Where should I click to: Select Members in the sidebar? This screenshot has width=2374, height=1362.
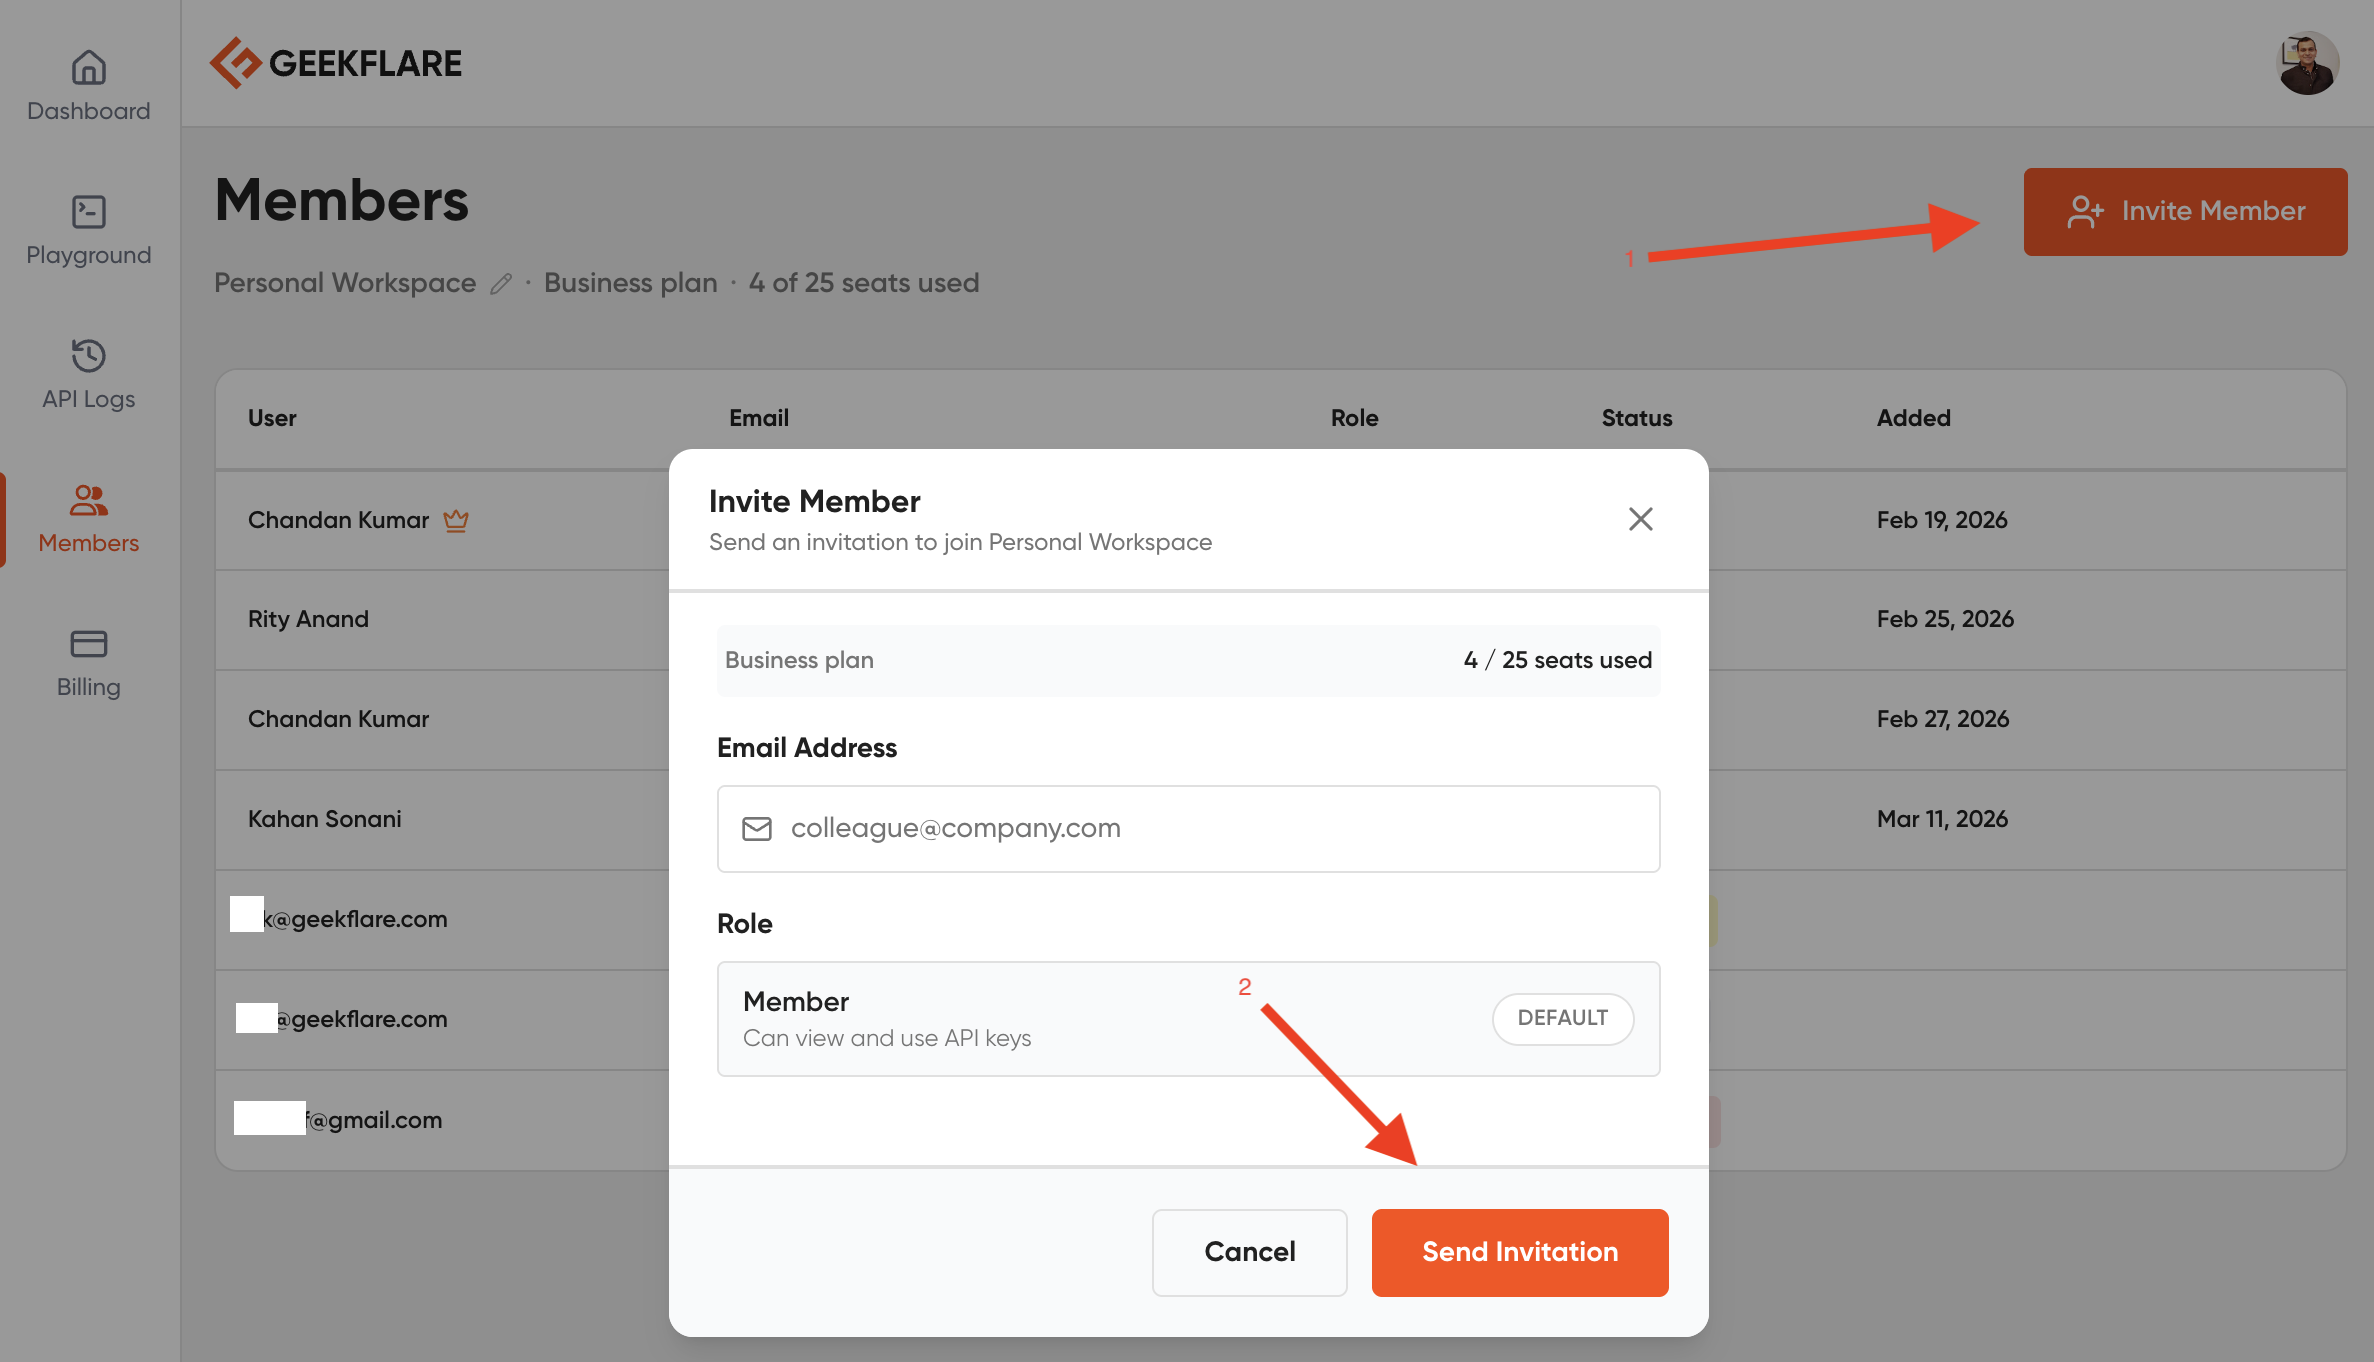(88, 518)
